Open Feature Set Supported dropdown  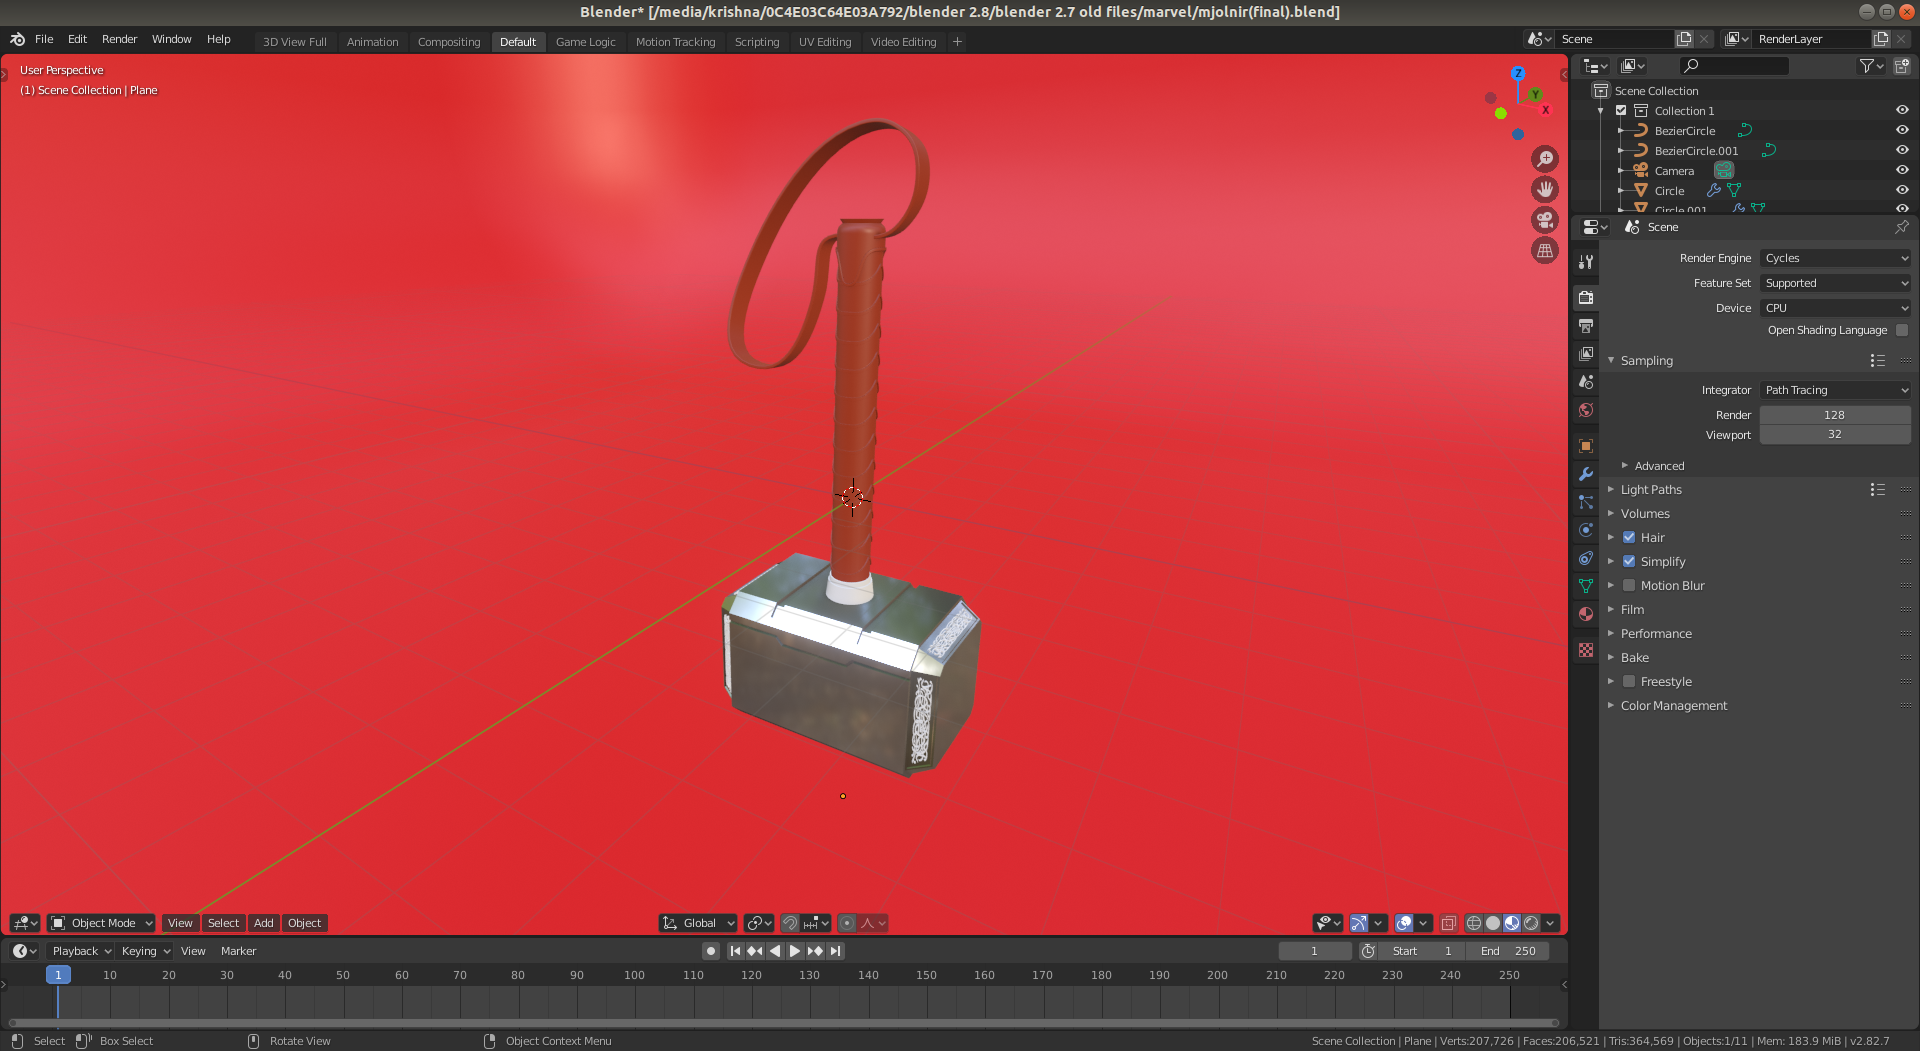pos(1835,283)
